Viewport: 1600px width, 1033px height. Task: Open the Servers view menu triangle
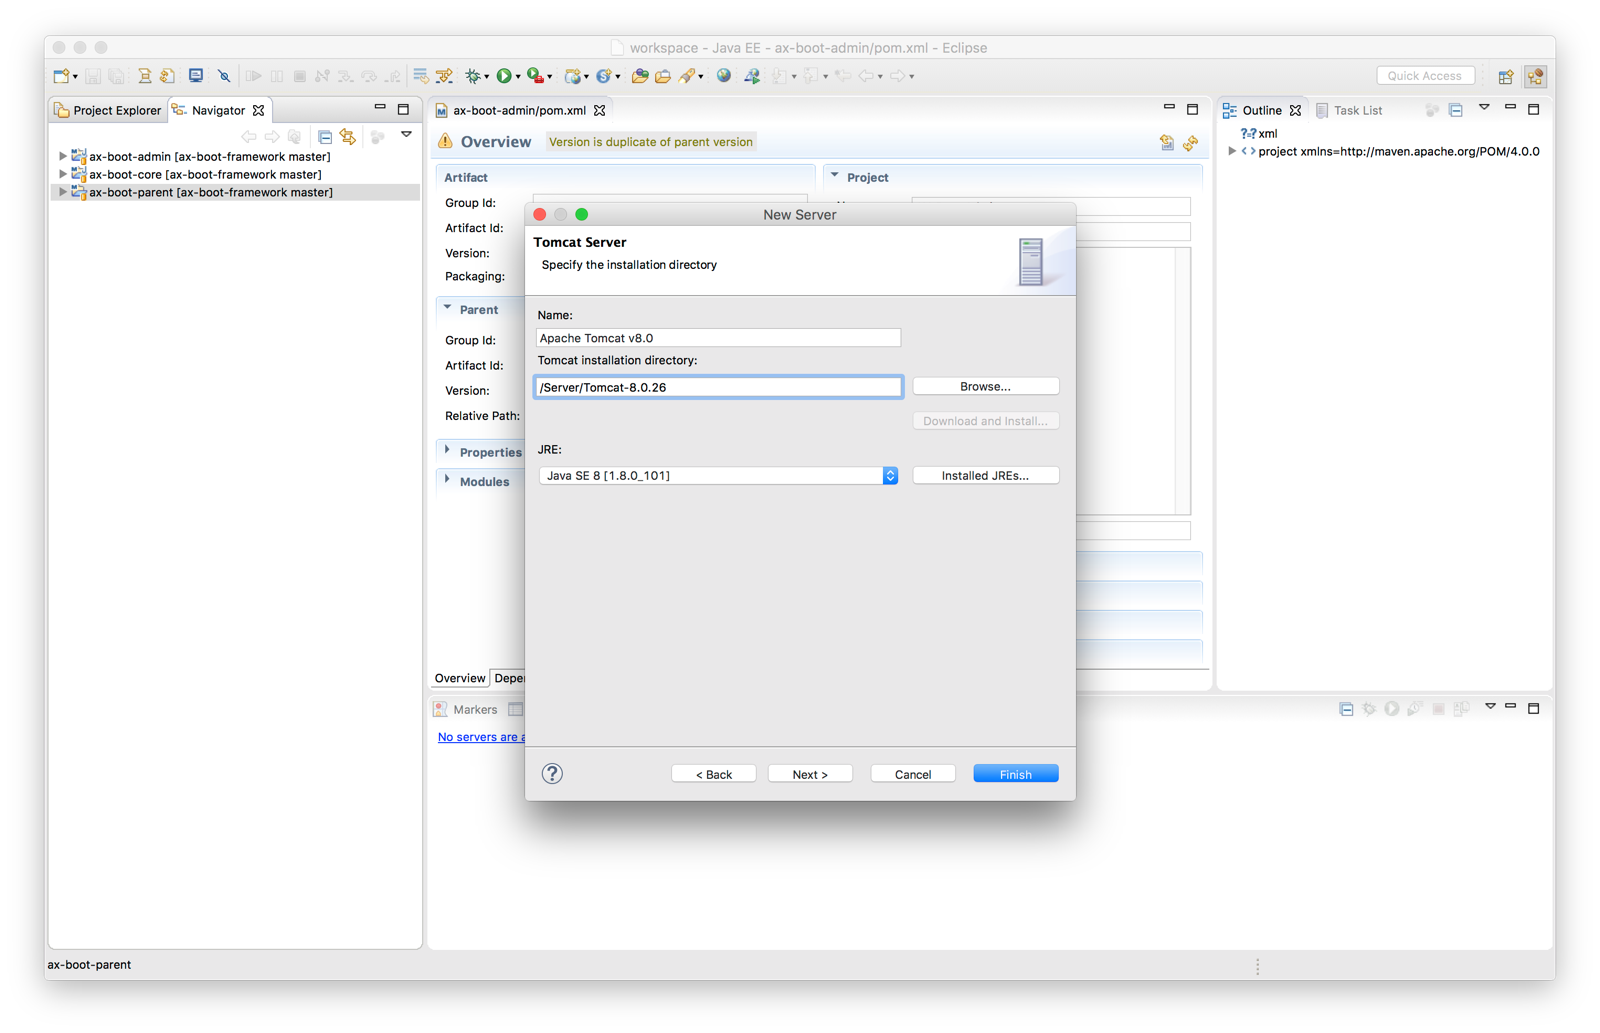pos(1490,706)
